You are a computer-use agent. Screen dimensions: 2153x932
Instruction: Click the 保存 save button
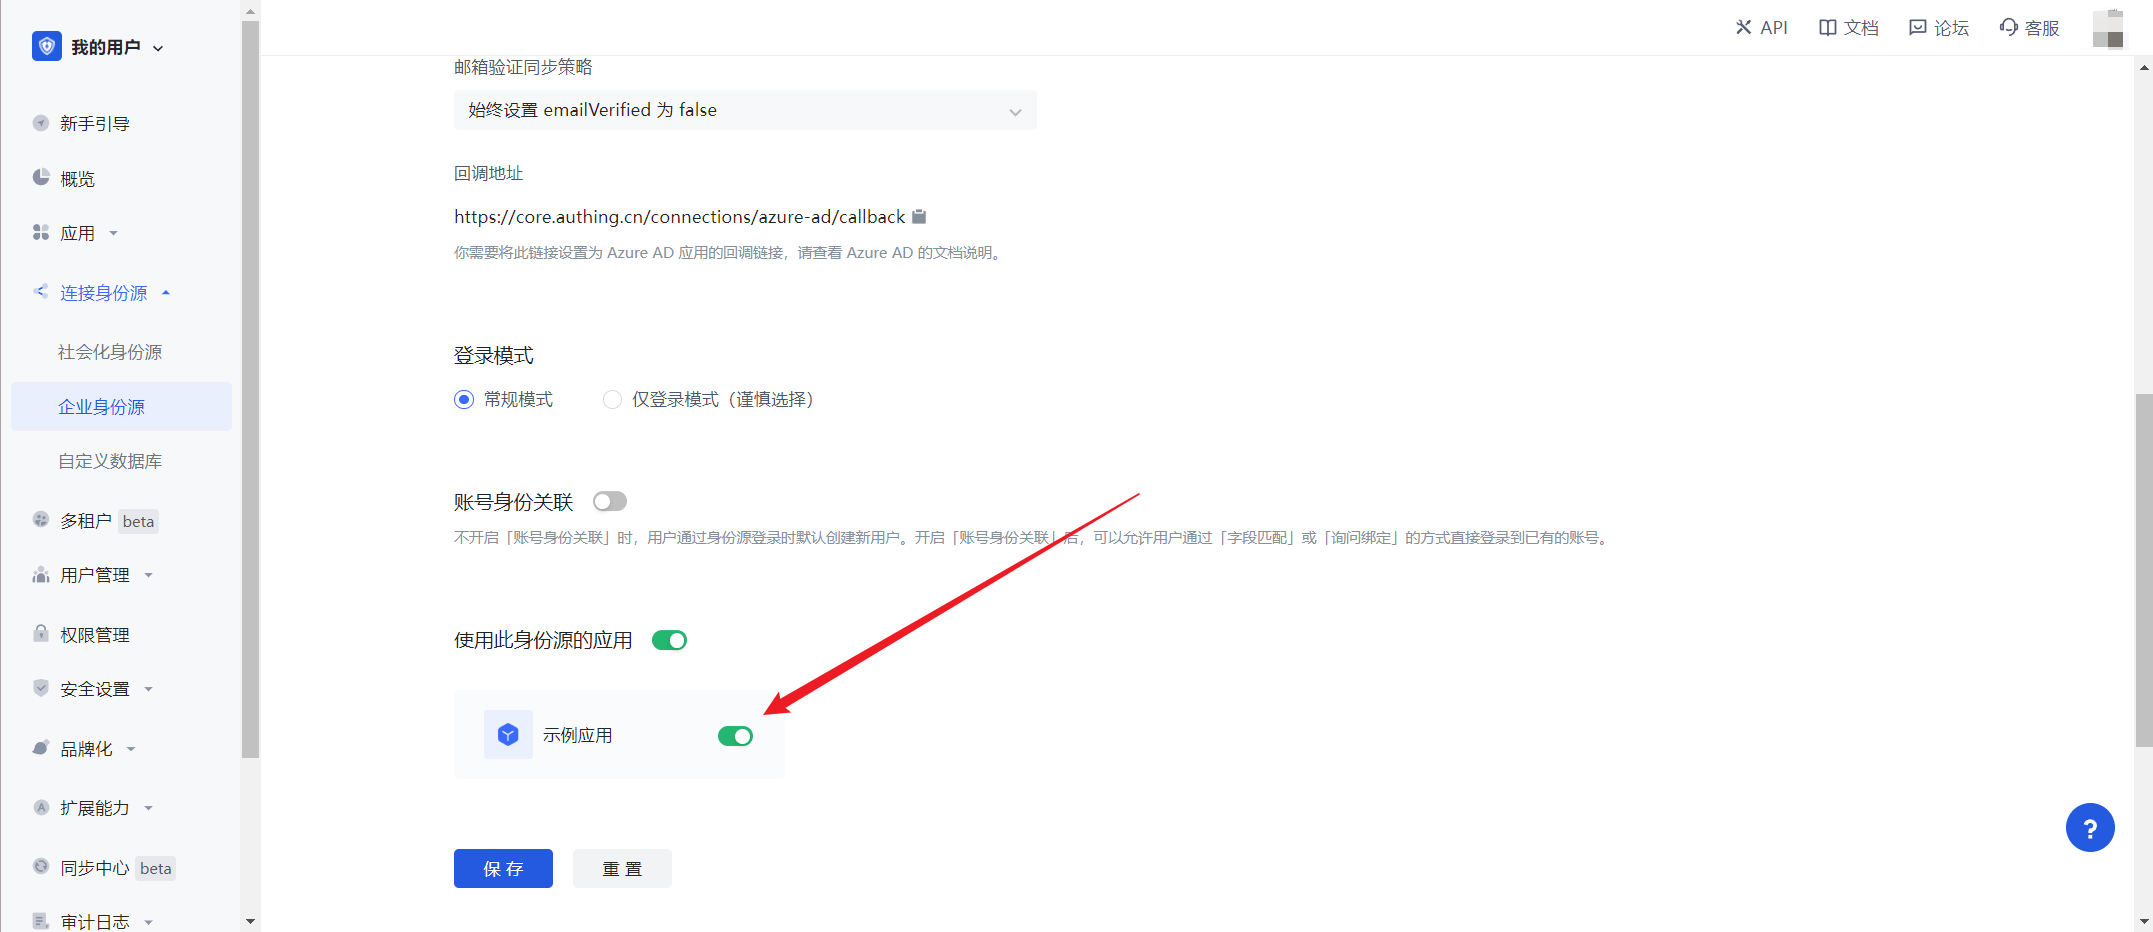[x=503, y=868]
